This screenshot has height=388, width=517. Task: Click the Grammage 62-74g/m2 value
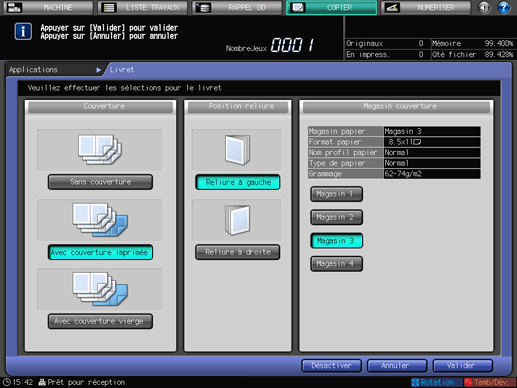pos(432,174)
